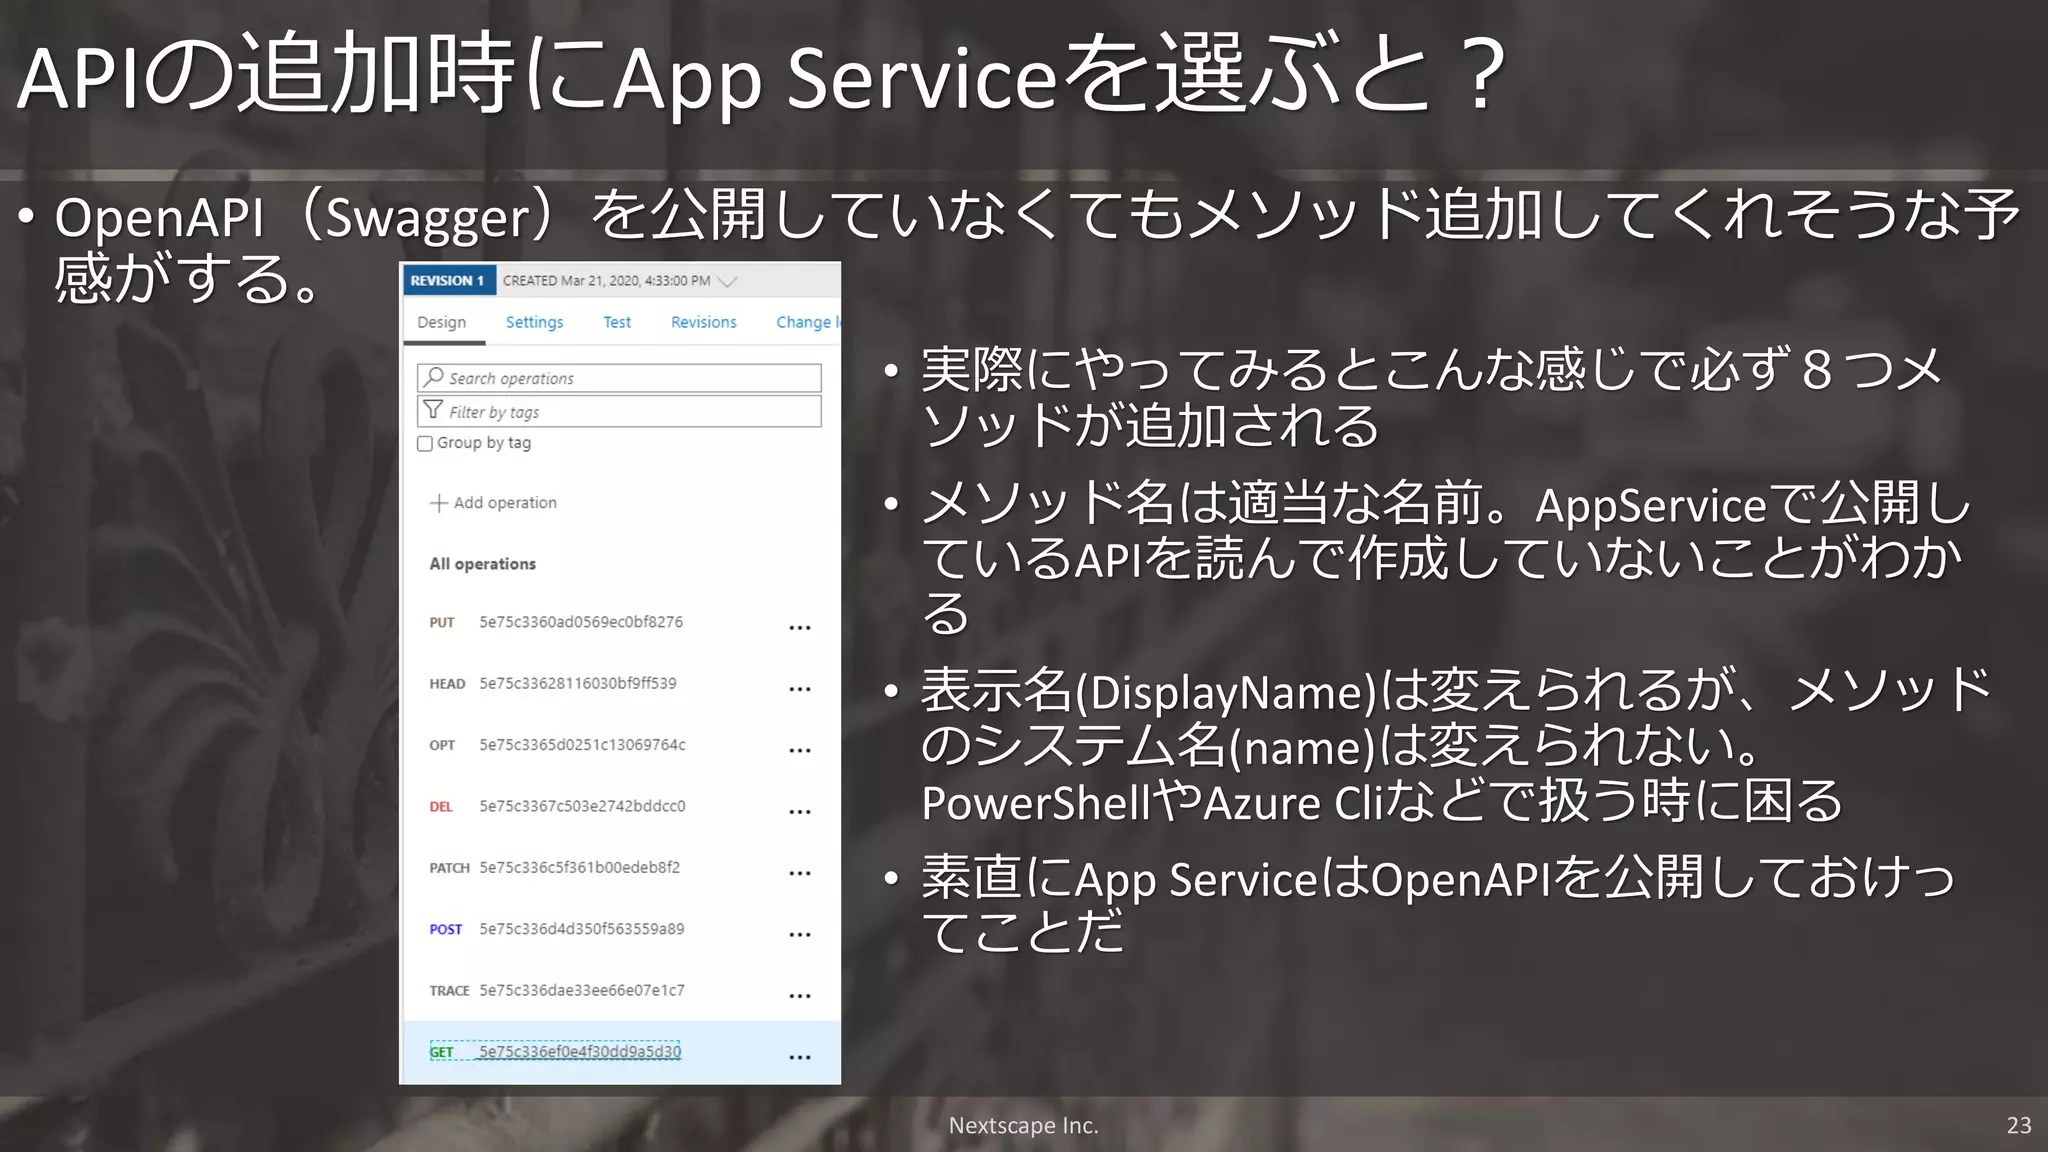
Task: Click the slide number 23
Action: point(2019,1125)
